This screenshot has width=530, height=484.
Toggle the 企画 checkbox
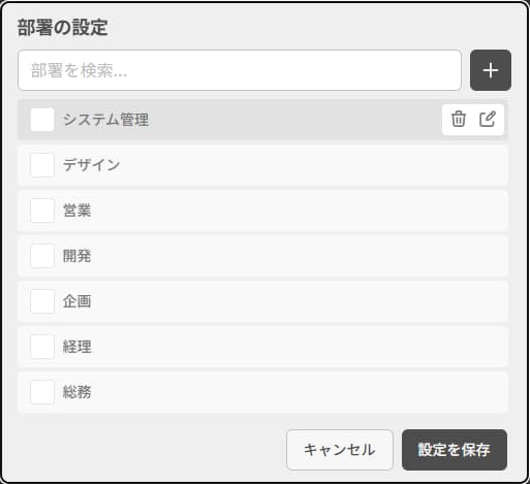(42, 301)
